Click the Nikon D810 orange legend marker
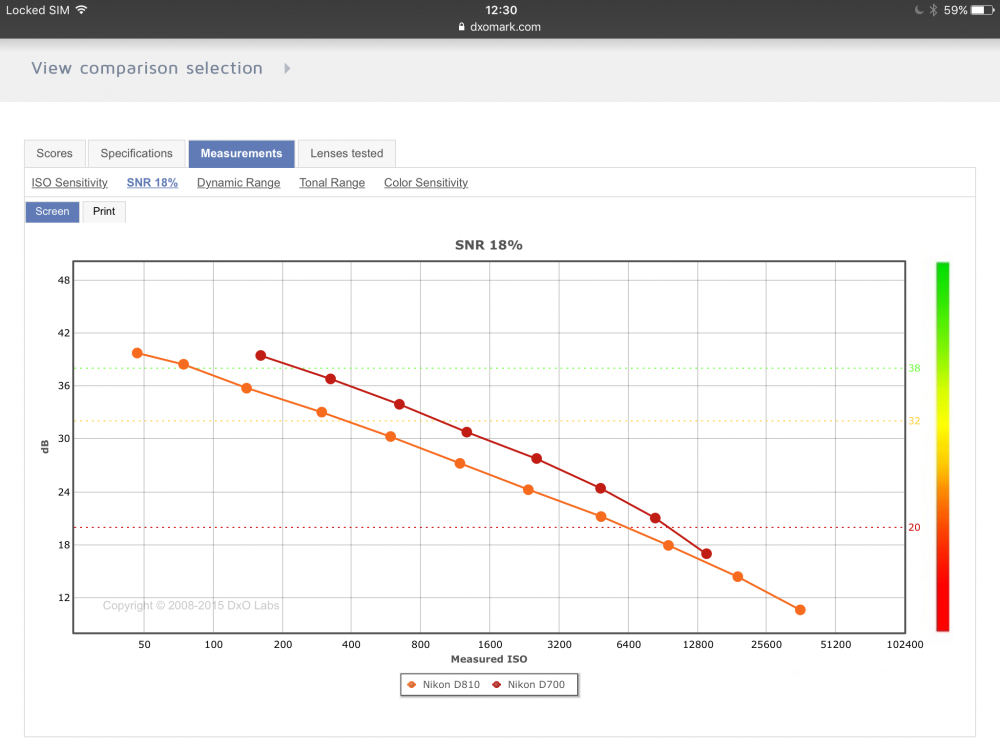 (411, 684)
